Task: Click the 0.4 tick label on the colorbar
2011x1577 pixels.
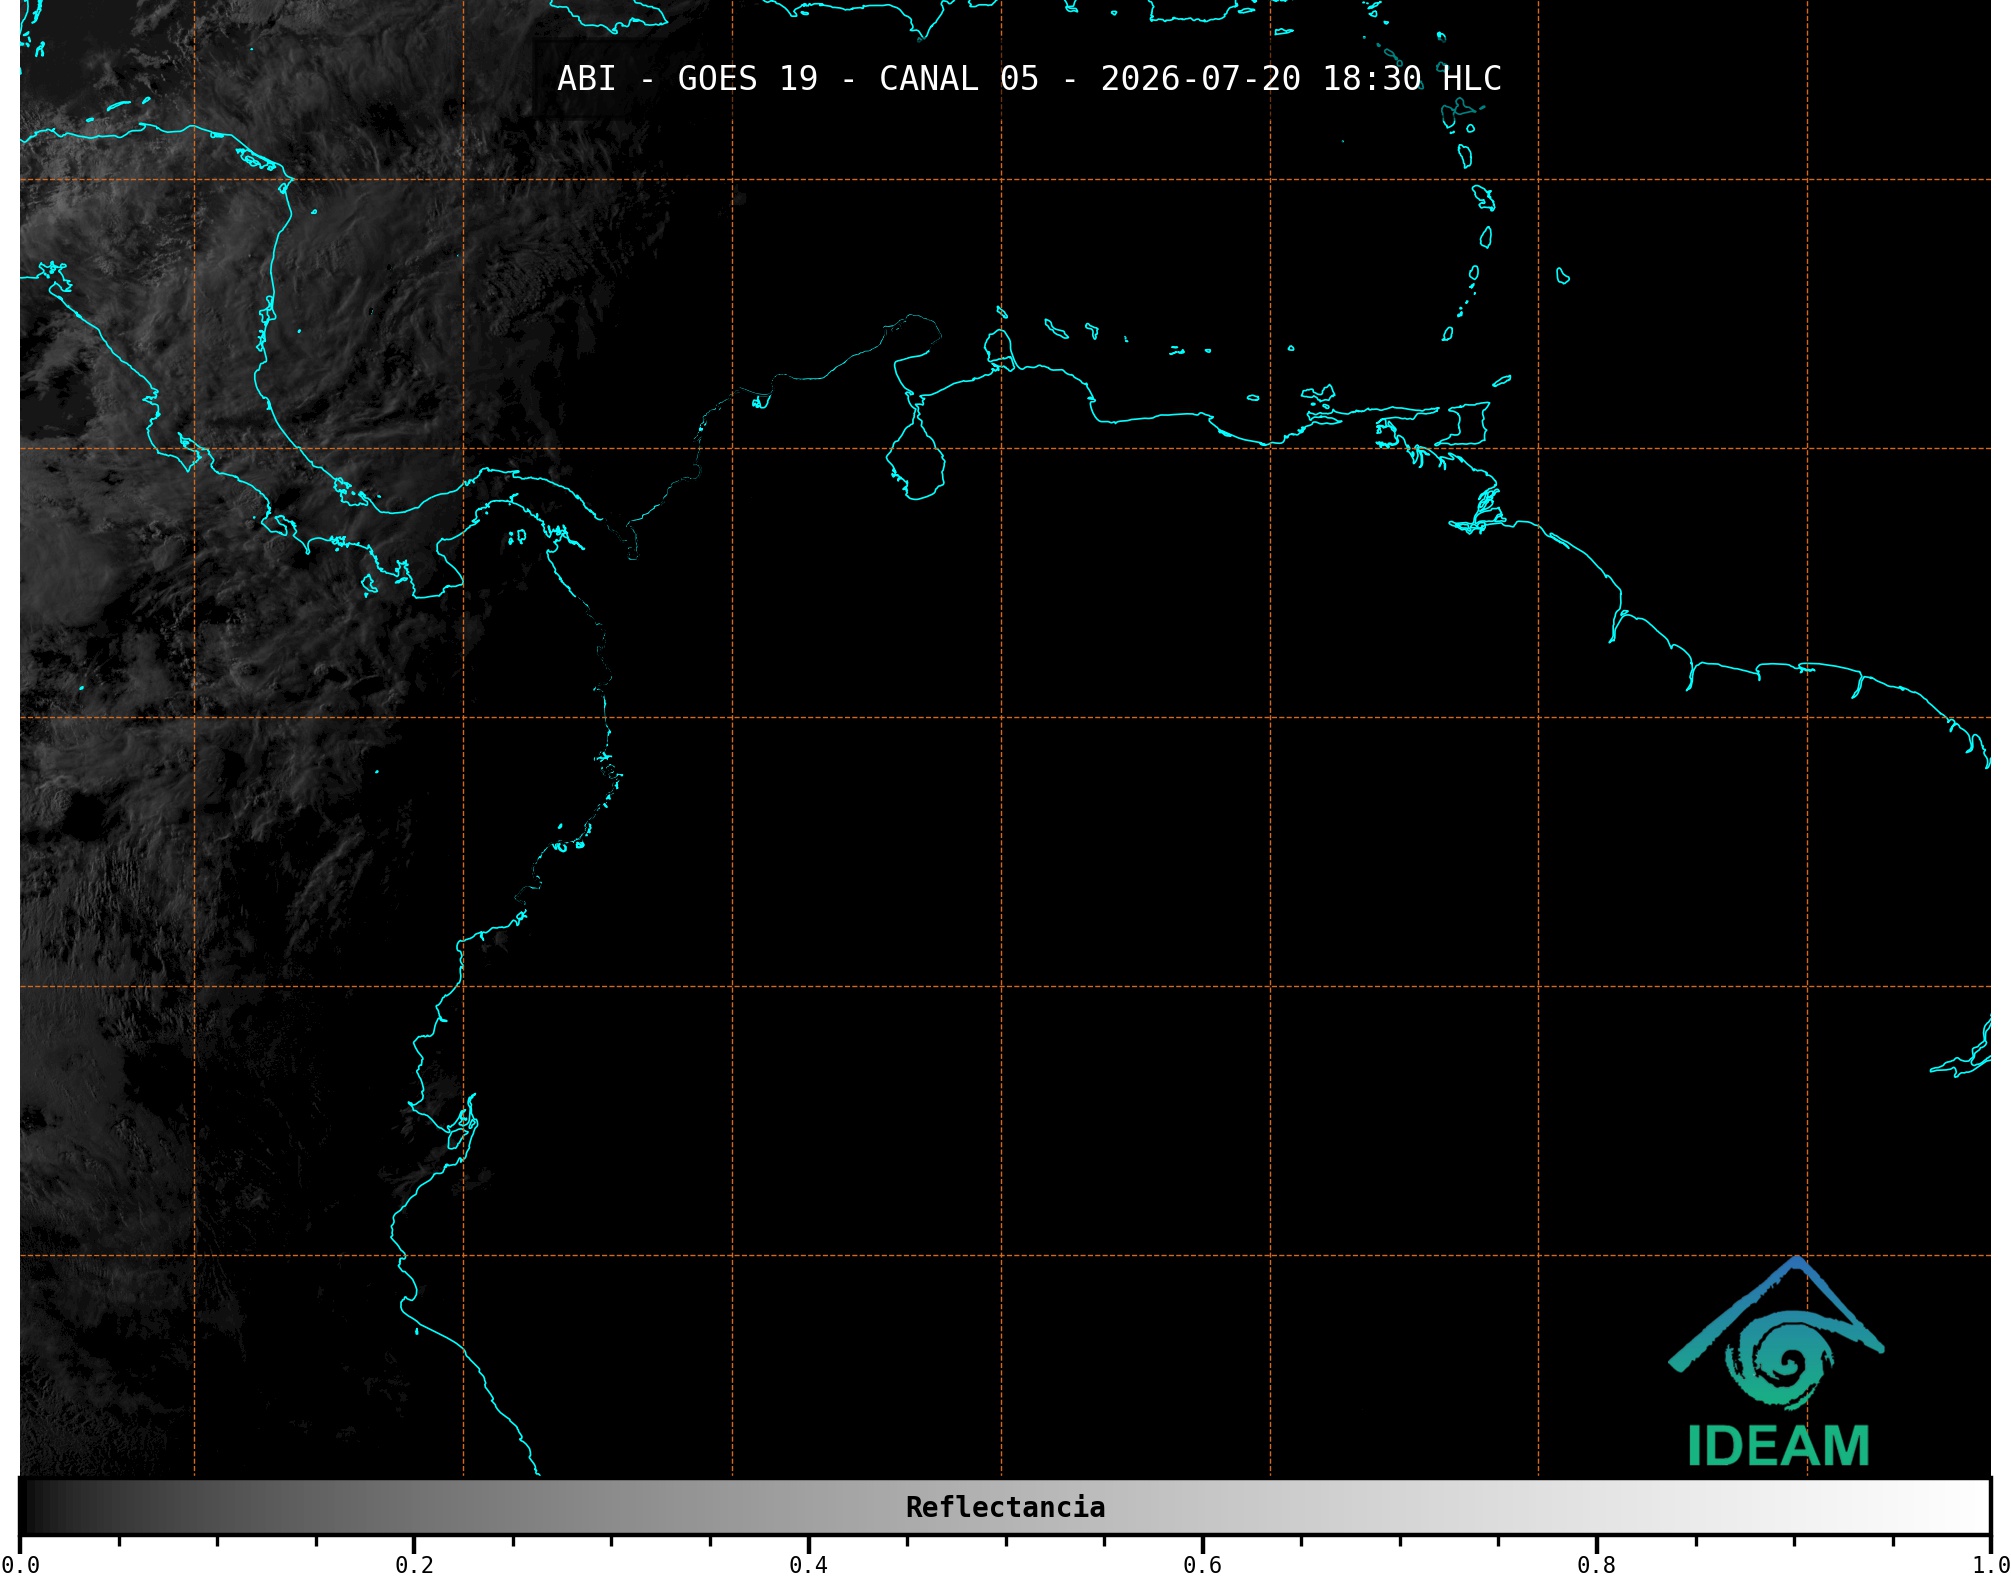Action: click(808, 1565)
